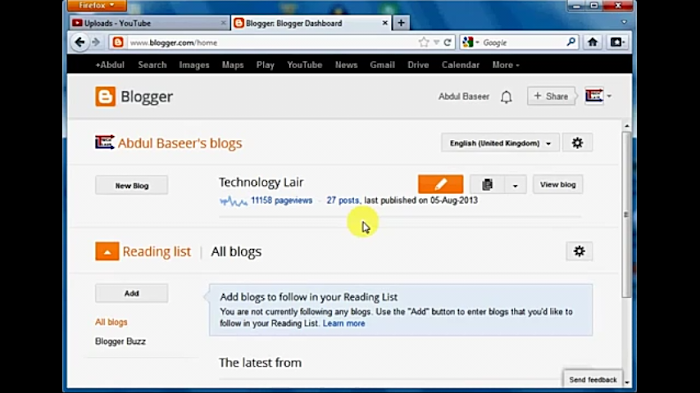The height and width of the screenshot is (393, 700).
Task: Open YouTube in the Google bar
Action: (x=304, y=65)
